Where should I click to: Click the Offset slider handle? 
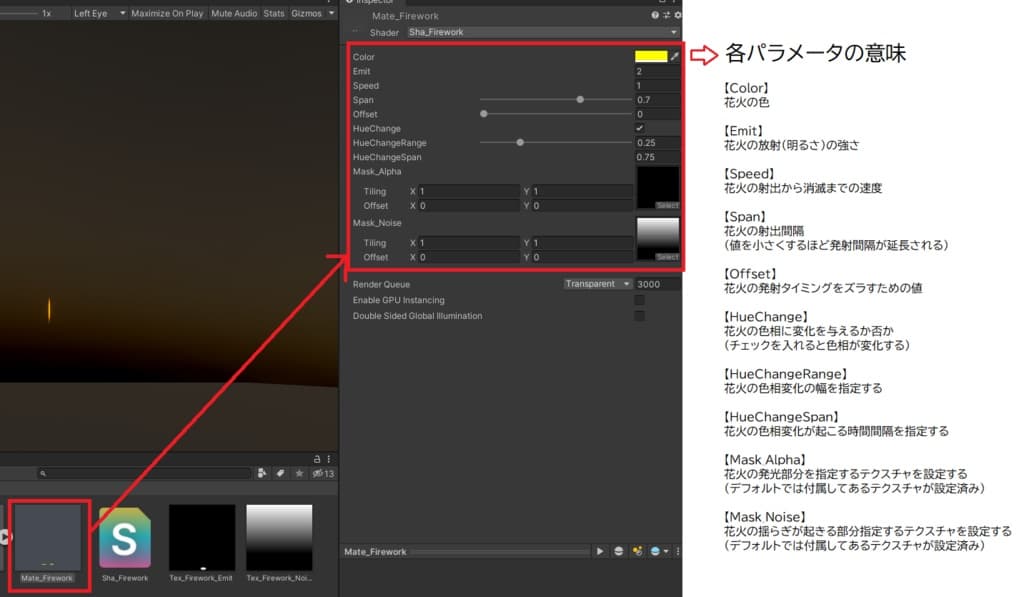(484, 114)
